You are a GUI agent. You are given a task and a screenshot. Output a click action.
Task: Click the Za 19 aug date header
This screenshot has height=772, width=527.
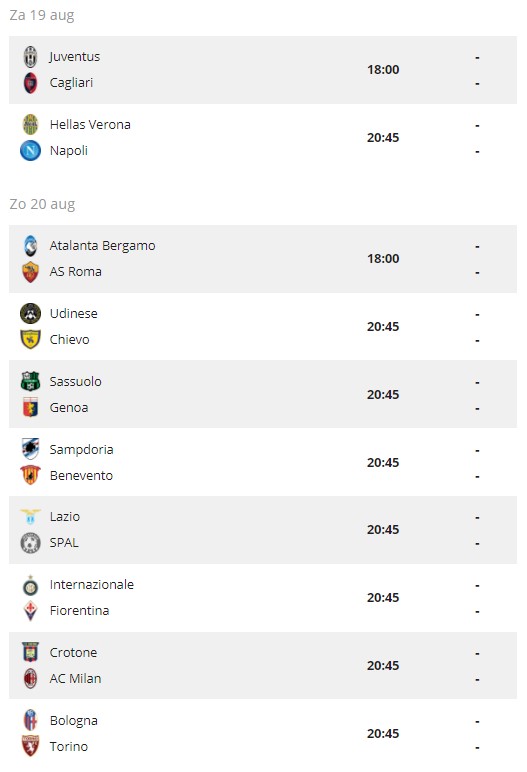[x=42, y=15]
